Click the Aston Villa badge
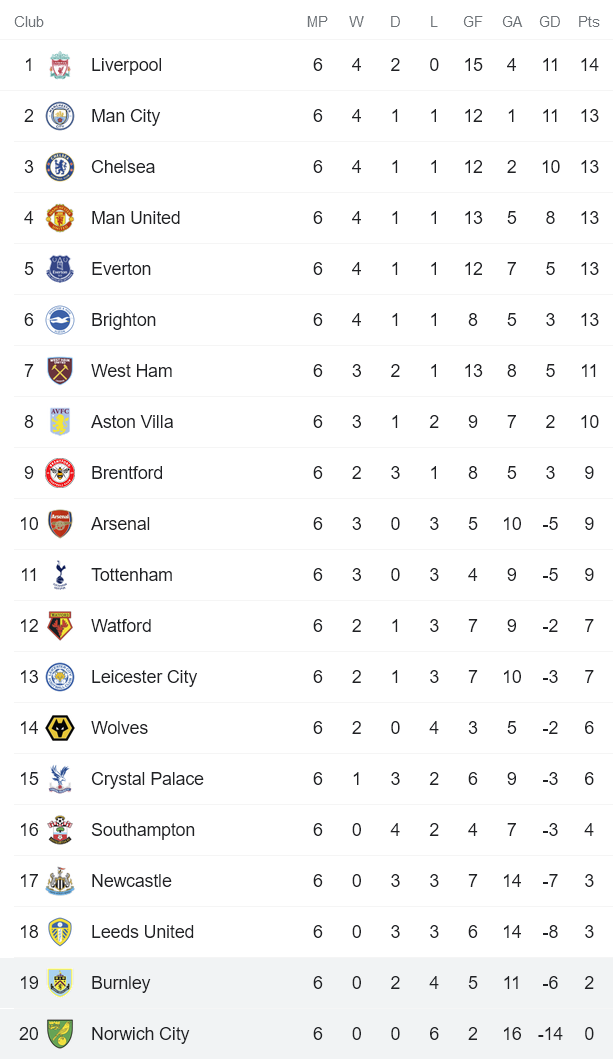 click(60, 422)
